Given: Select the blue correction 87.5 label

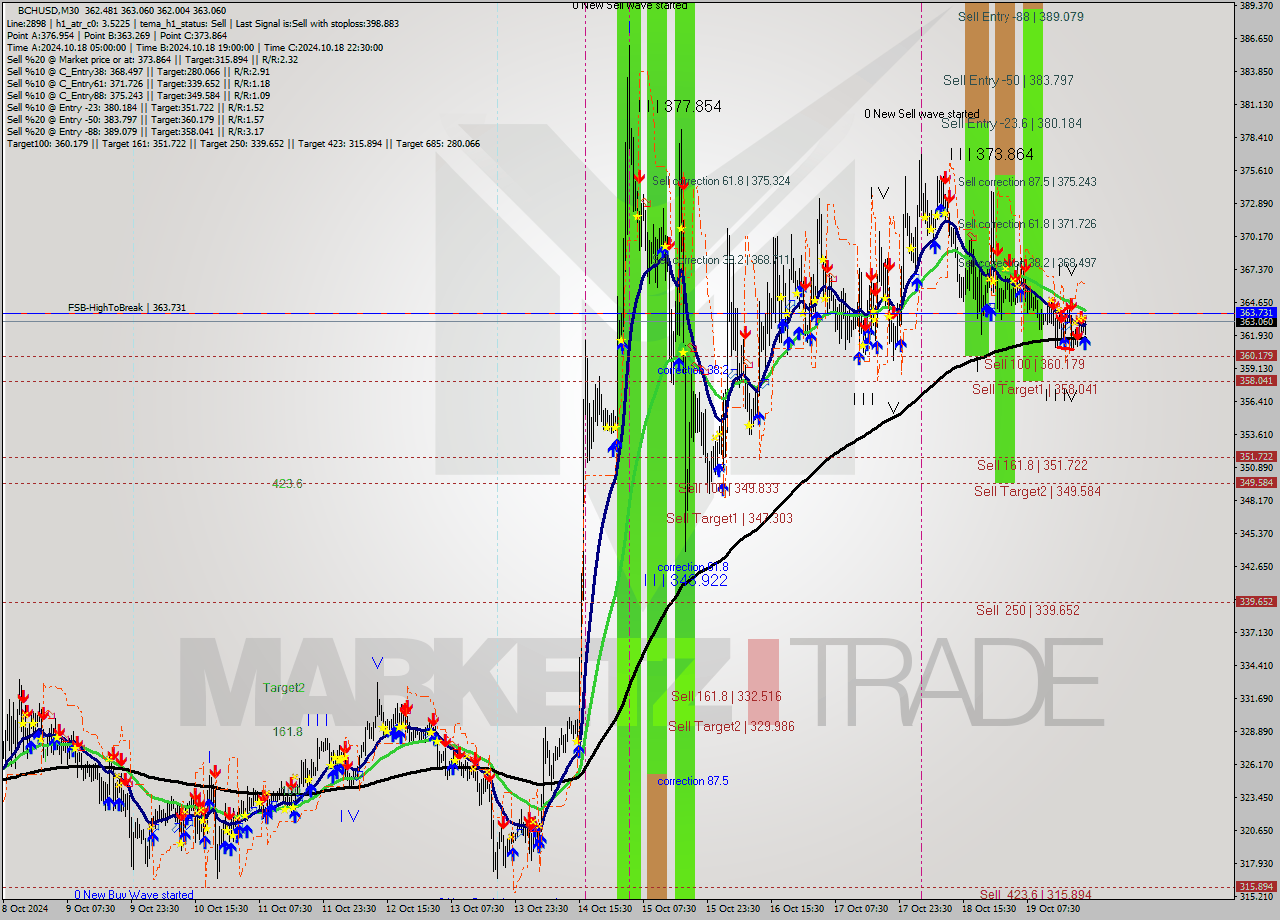Looking at the screenshot, I should 693,781.
